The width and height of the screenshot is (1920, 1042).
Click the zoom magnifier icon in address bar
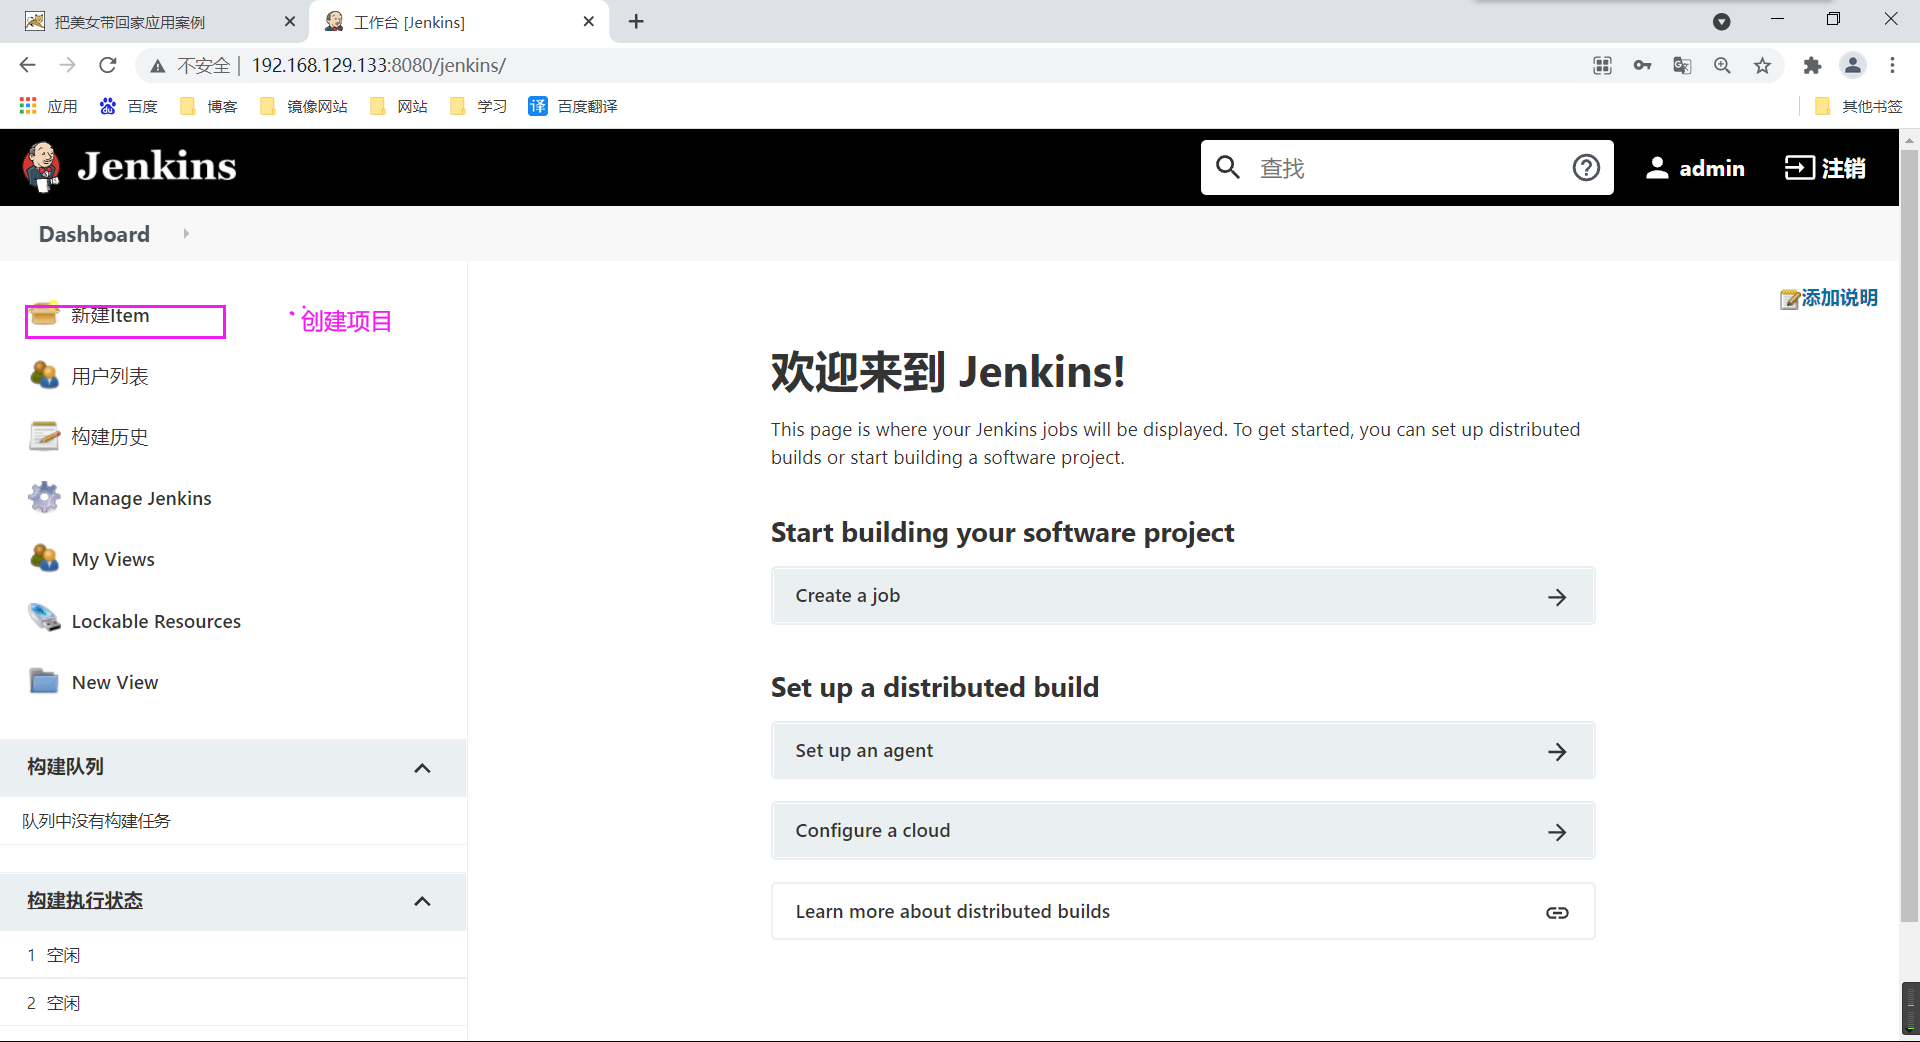coord(1722,65)
